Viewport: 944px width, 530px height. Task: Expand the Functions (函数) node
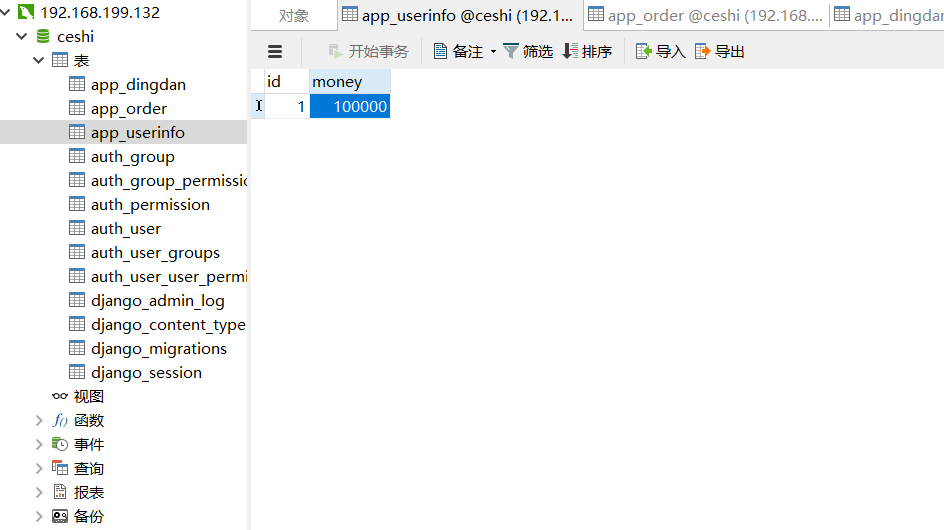tap(39, 421)
